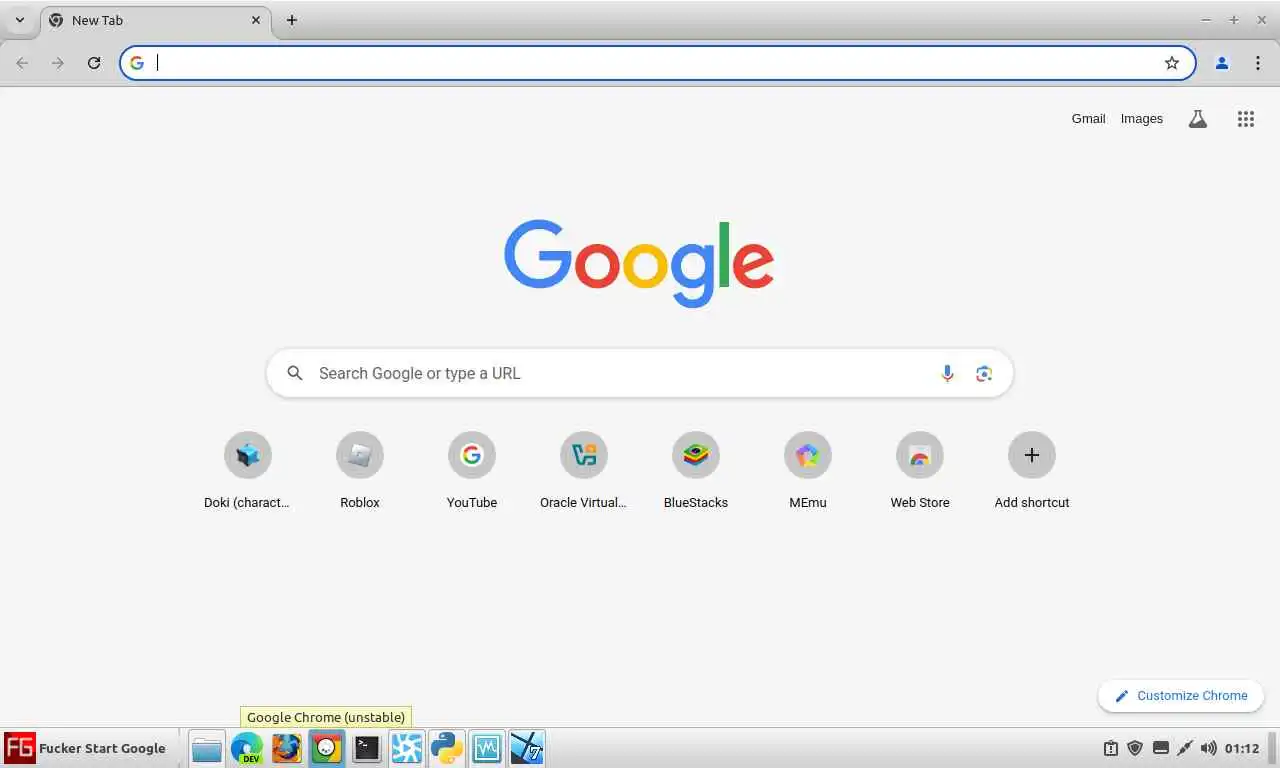The width and height of the screenshot is (1280, 768).
Task: Click the Google logo
Action: pyautogui.click(x=639, y=263)
